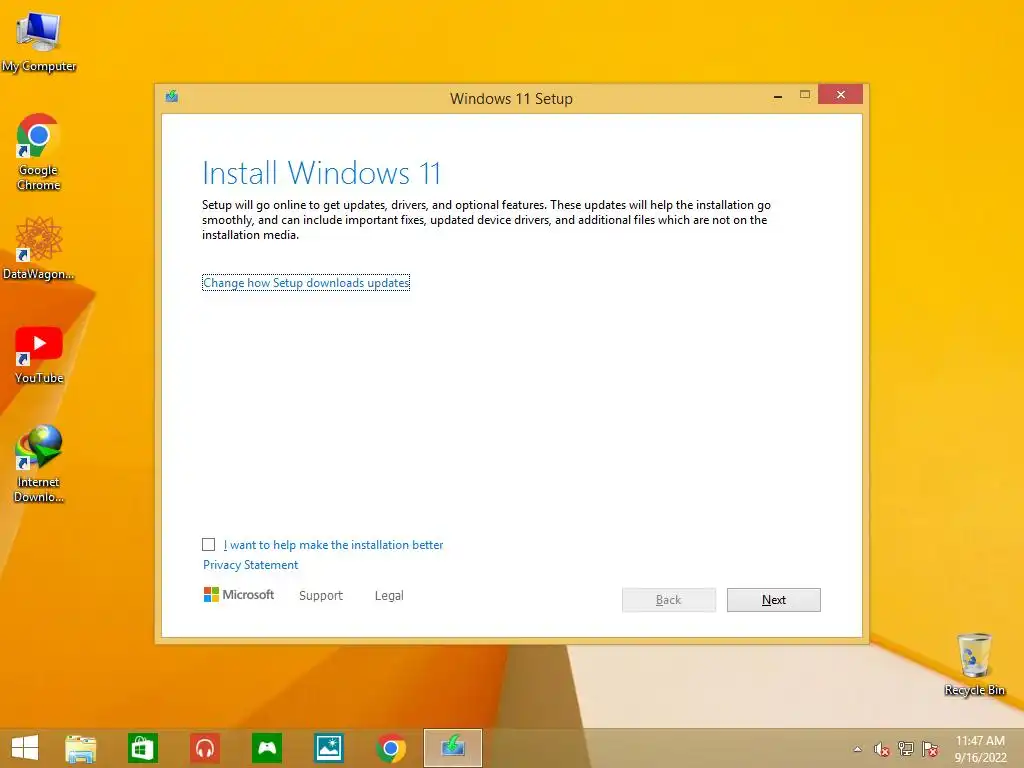This screenshot has width=1024, height=768.
Task: Open the Photos app in taskbar
Action: click(x=328, y=748)
